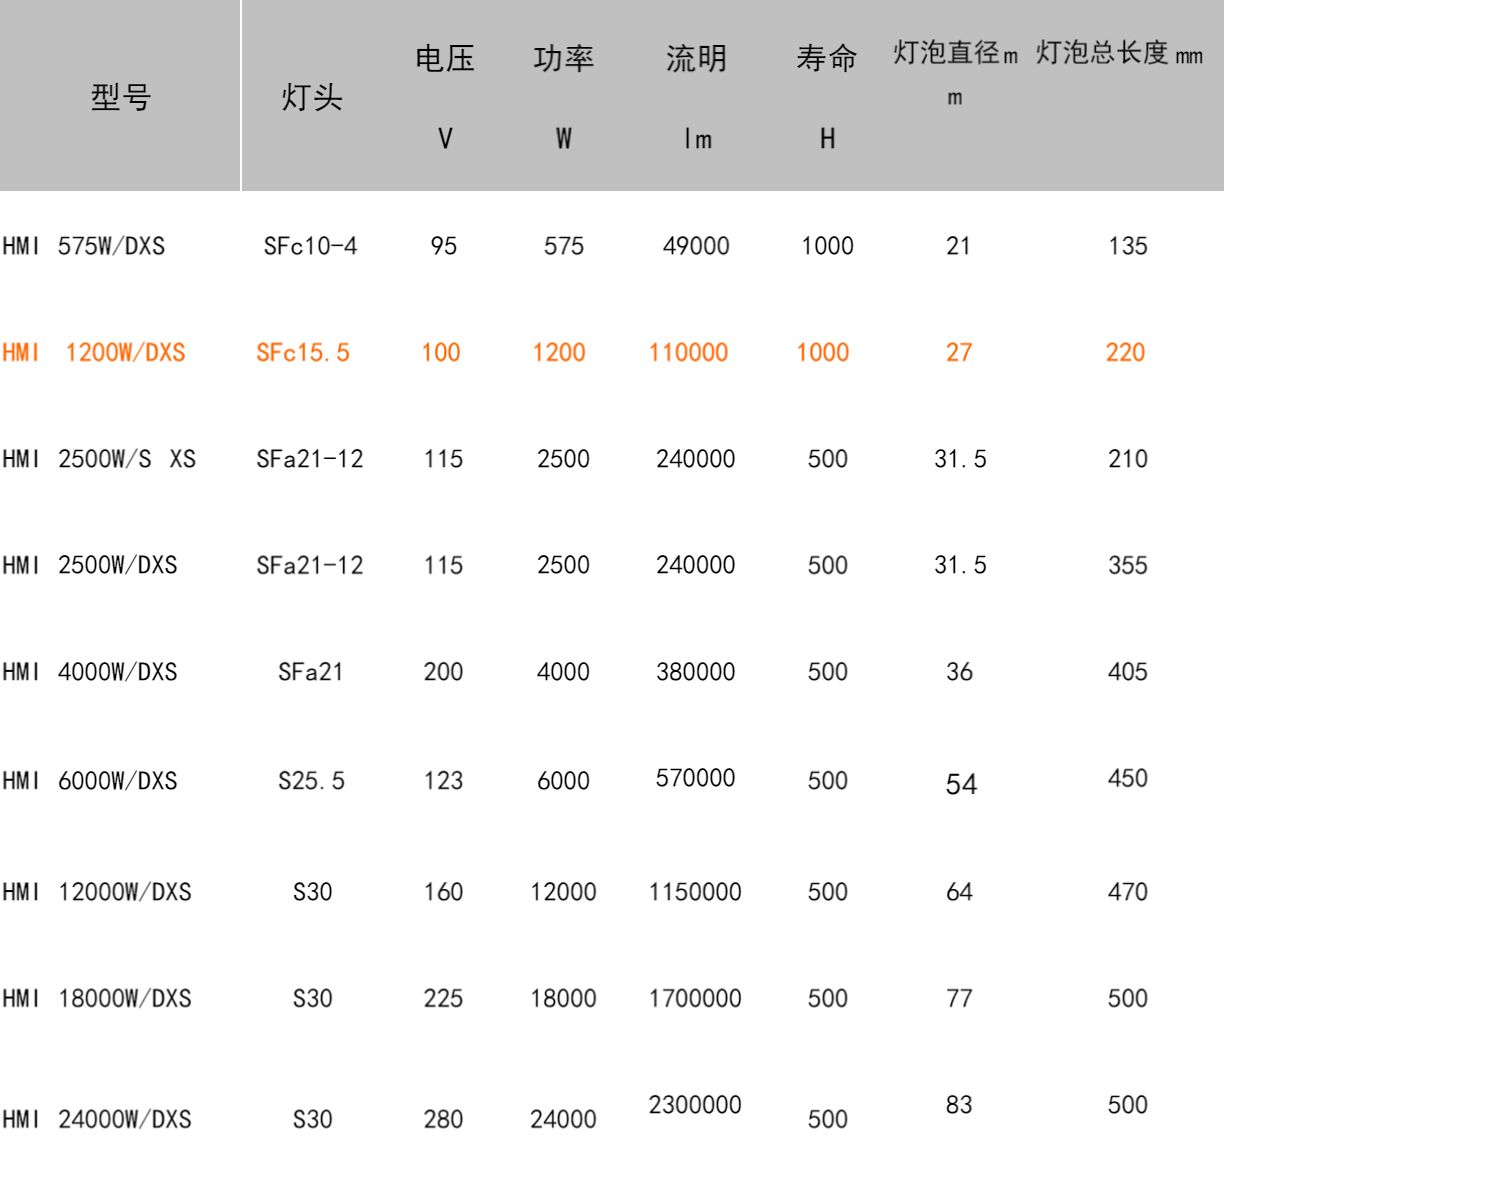The width and height of the screenshot is (1500, 1187).
Task: Click the 灯泡总长度 mm header
Action: coord(1119,53)
